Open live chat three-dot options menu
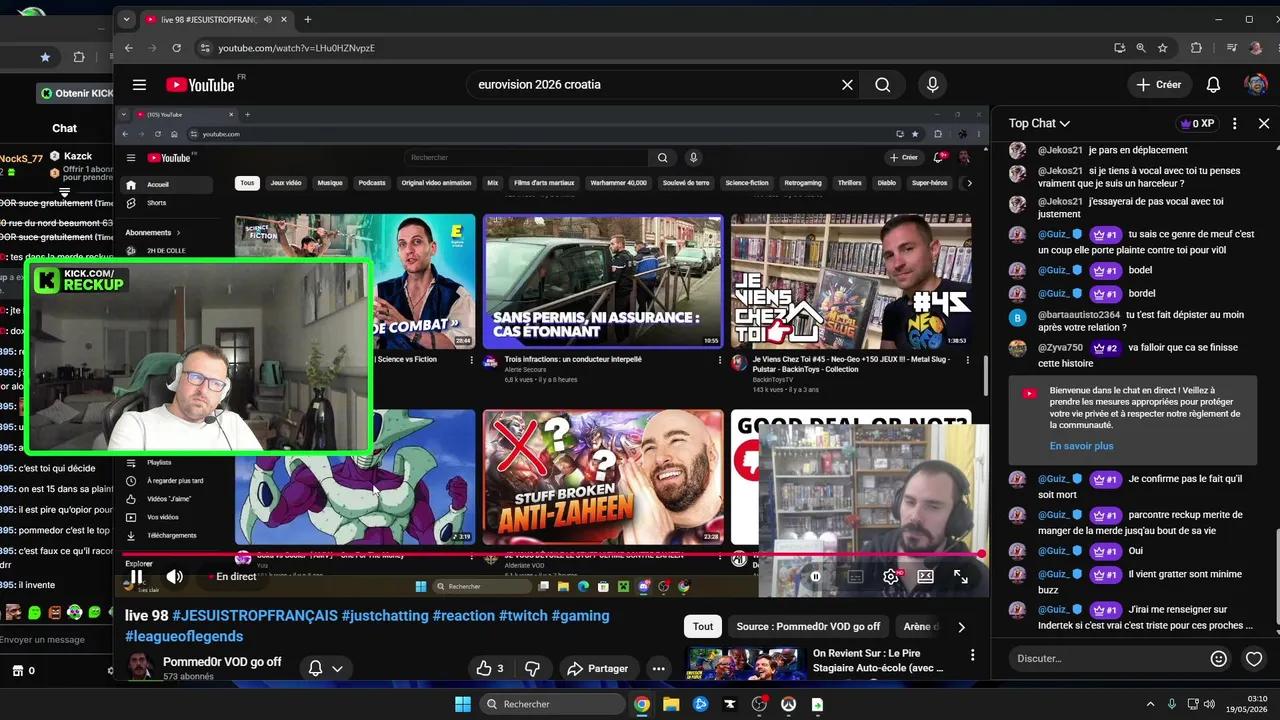This screenshot has height=720, width=1280. pos(1235,124)
